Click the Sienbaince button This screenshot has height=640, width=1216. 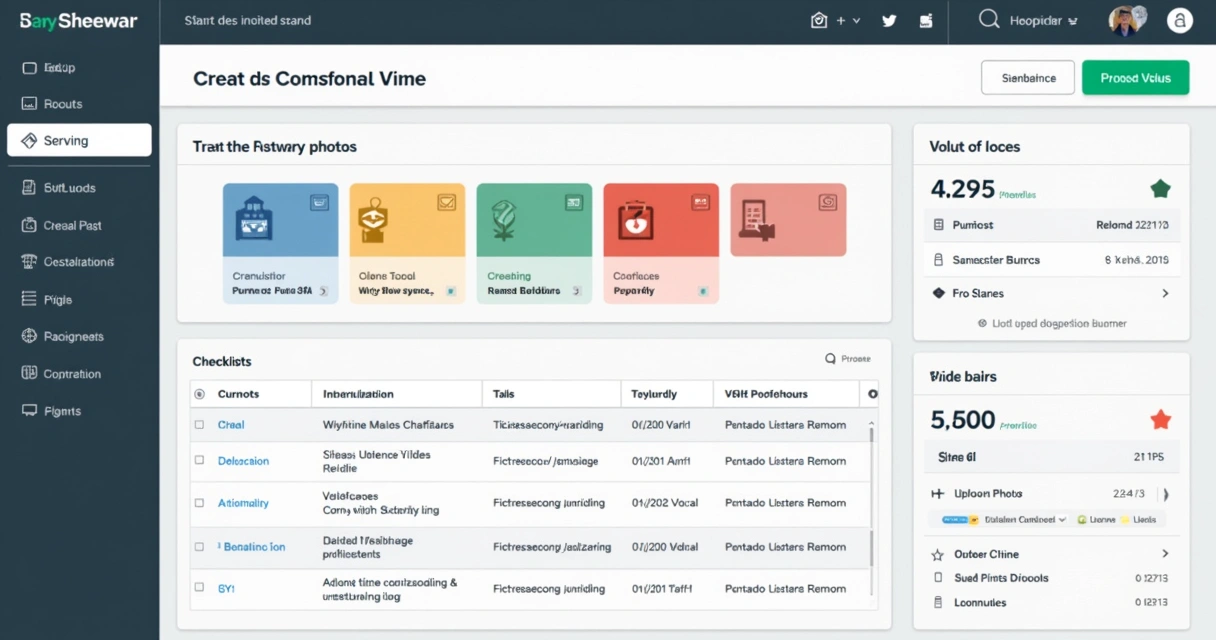(1028, 78)
